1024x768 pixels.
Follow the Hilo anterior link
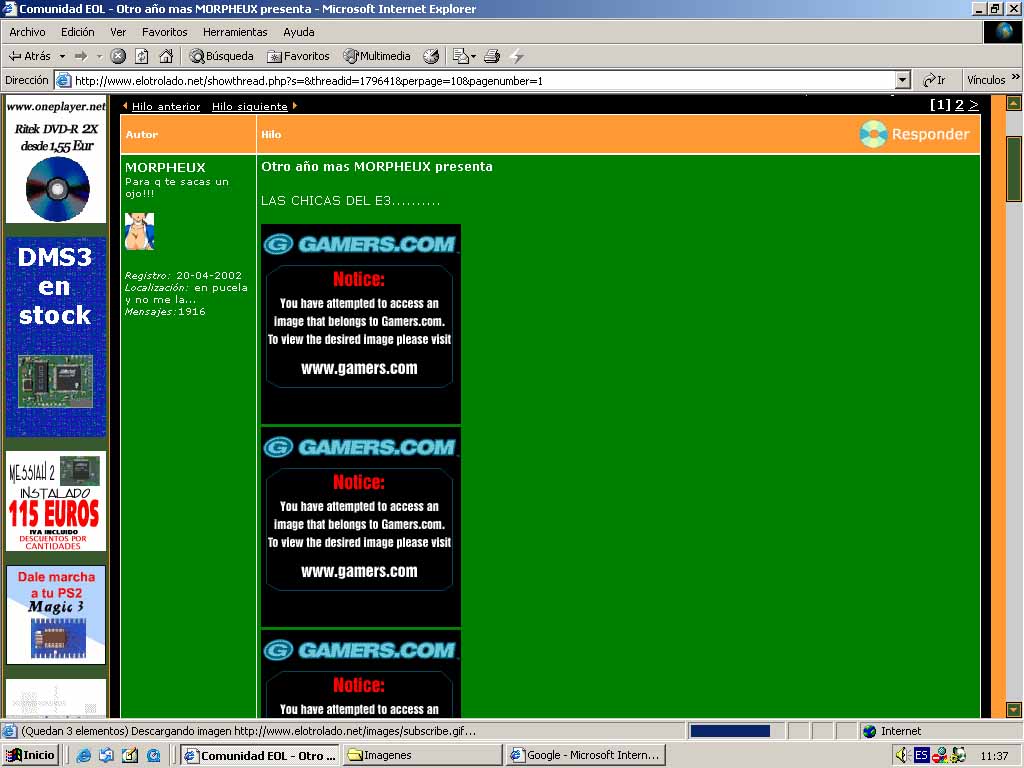(x=166, y=106)
